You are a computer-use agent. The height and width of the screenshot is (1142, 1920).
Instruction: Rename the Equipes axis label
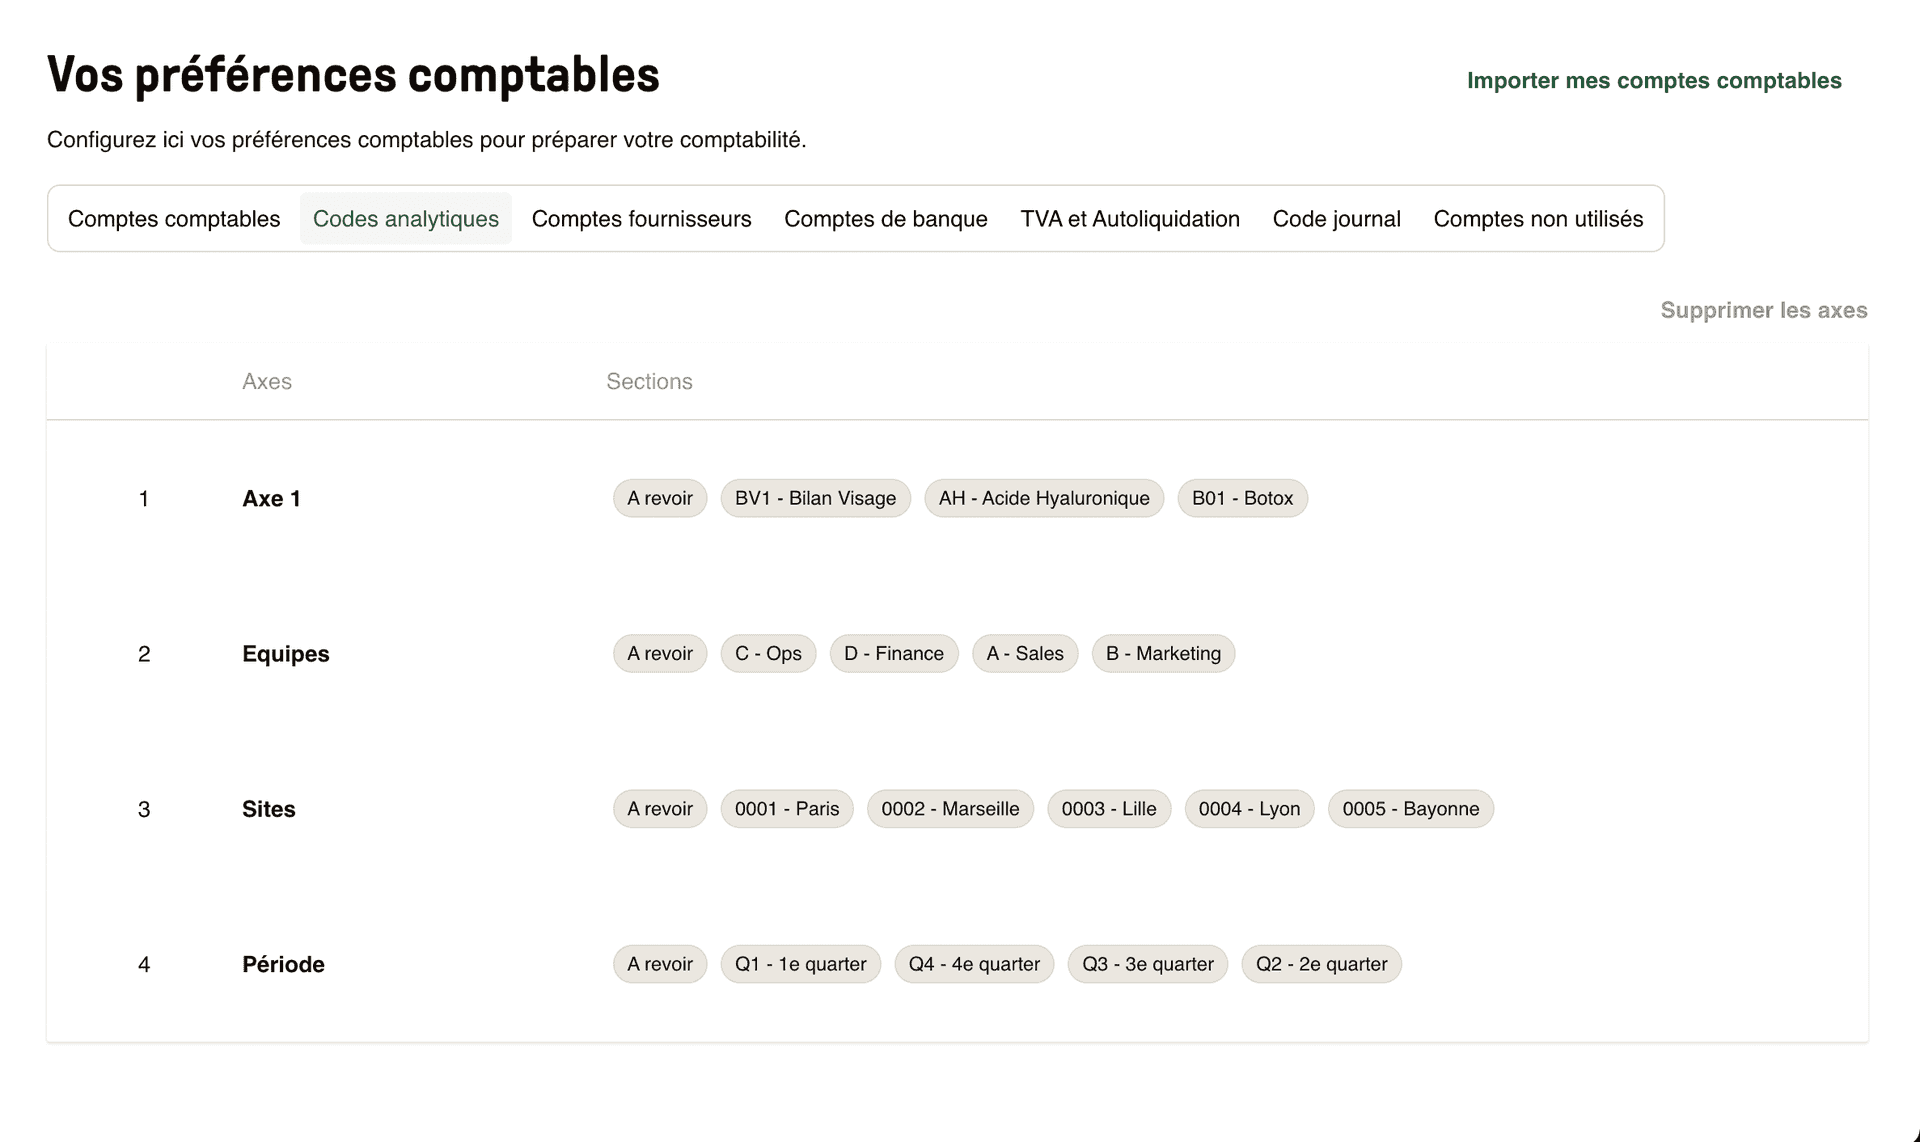coord(285,653)
